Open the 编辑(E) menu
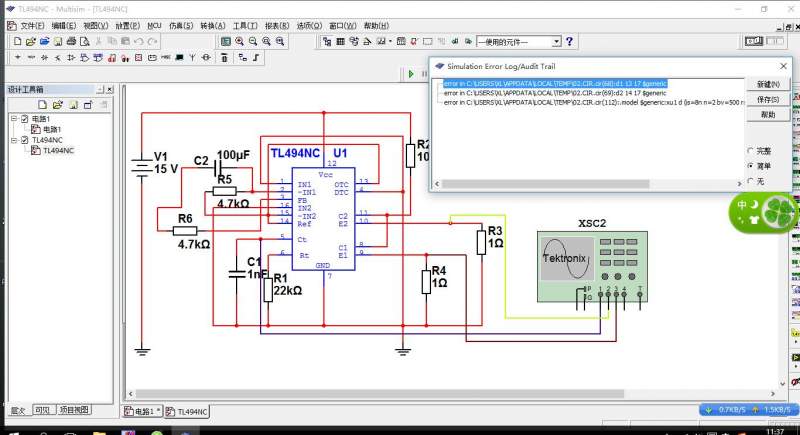Viewport: 800px width, 435px height. [x=64, y=25]
